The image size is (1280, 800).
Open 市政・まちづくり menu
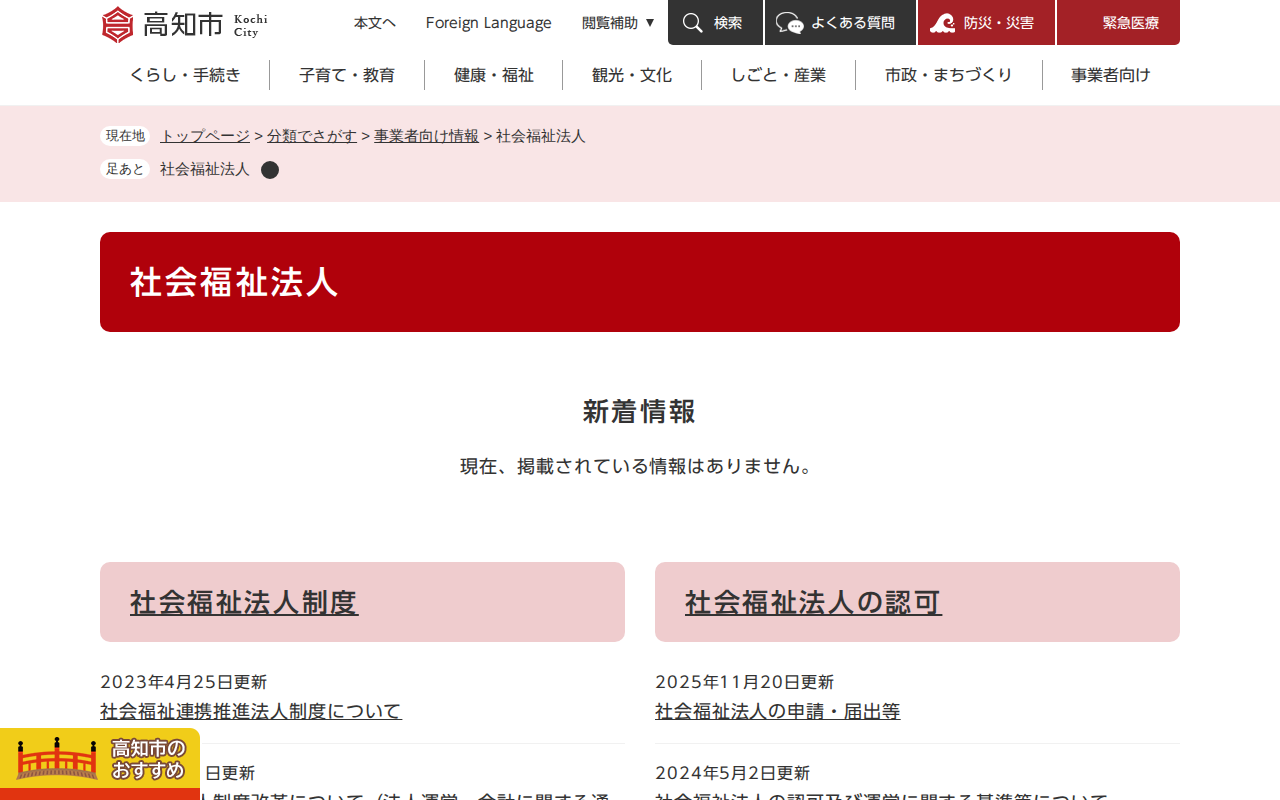[949, 75]
